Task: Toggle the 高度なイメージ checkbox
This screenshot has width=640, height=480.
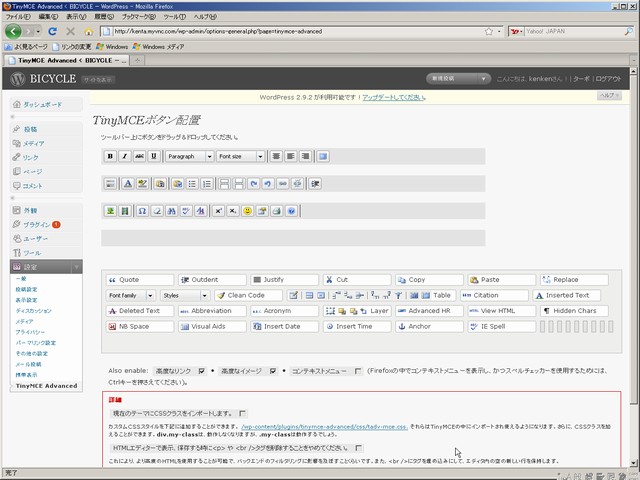Action: click(274, 371)
